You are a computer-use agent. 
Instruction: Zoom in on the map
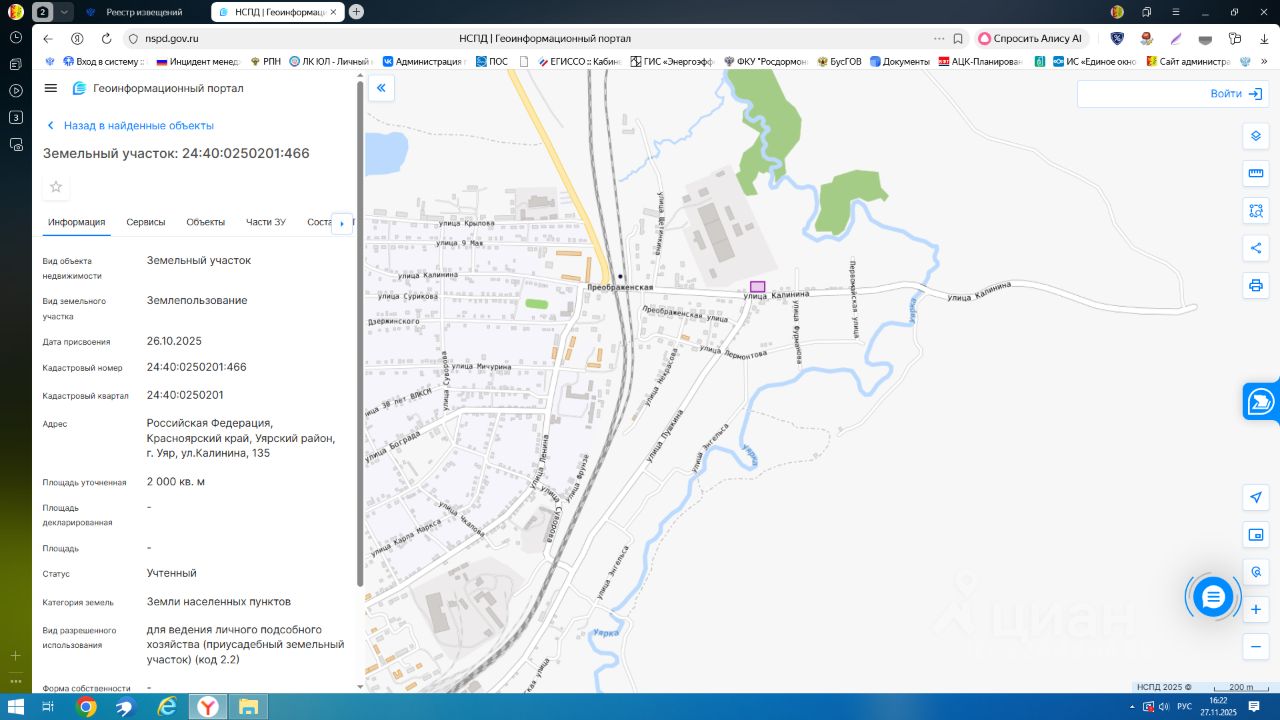tap(1256, 609)
